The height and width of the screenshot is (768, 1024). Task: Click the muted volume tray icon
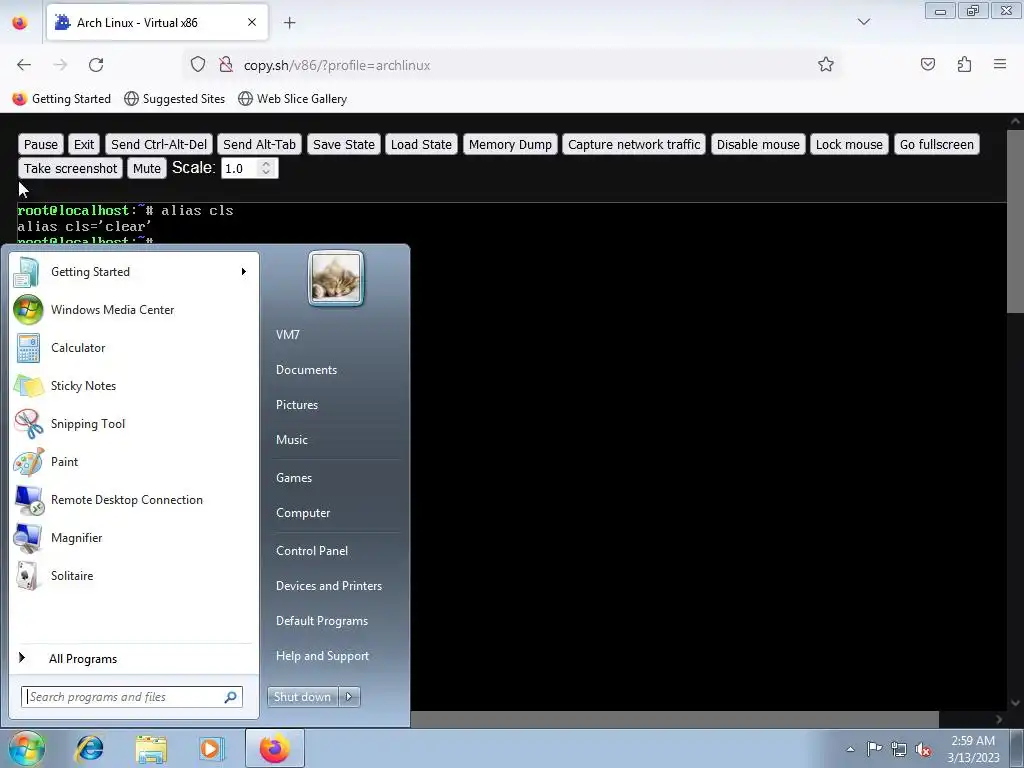coord(923,749)
